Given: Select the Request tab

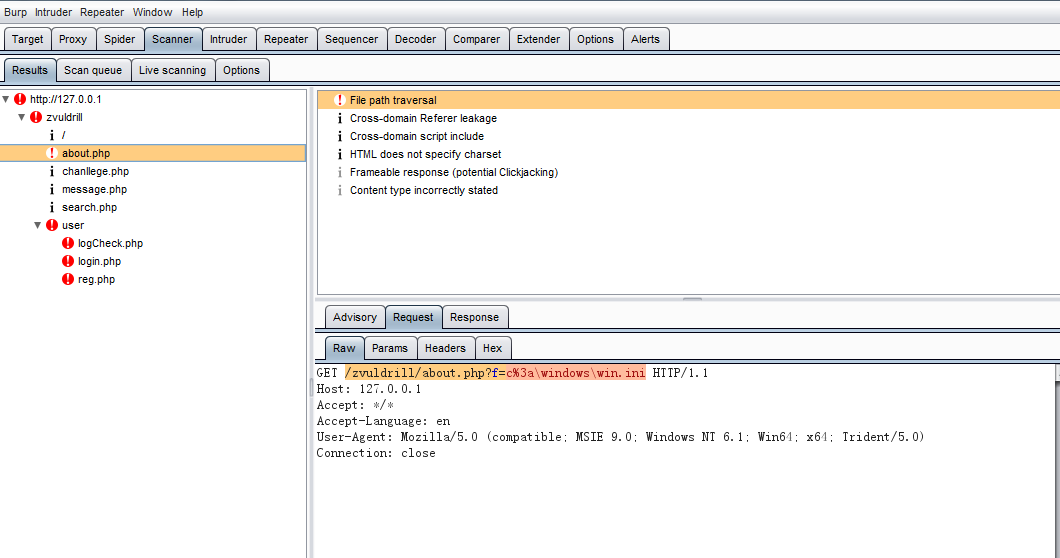Looking at the screenshot, I should 413,317.
